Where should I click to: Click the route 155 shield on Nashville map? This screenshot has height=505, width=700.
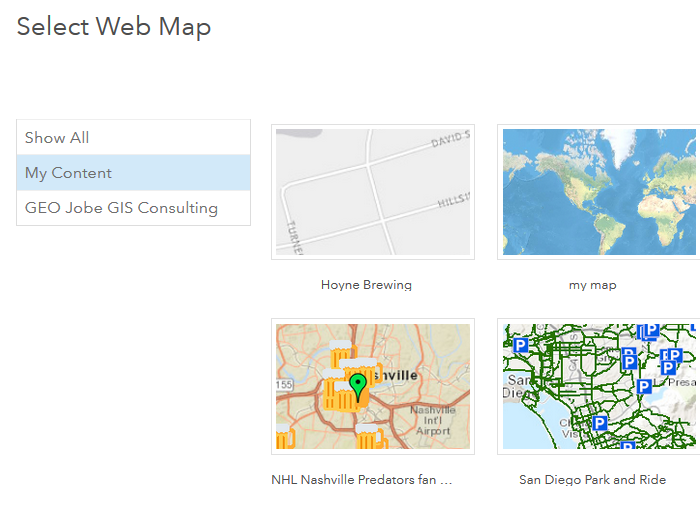pyautogui.click(x=285, y=383)
